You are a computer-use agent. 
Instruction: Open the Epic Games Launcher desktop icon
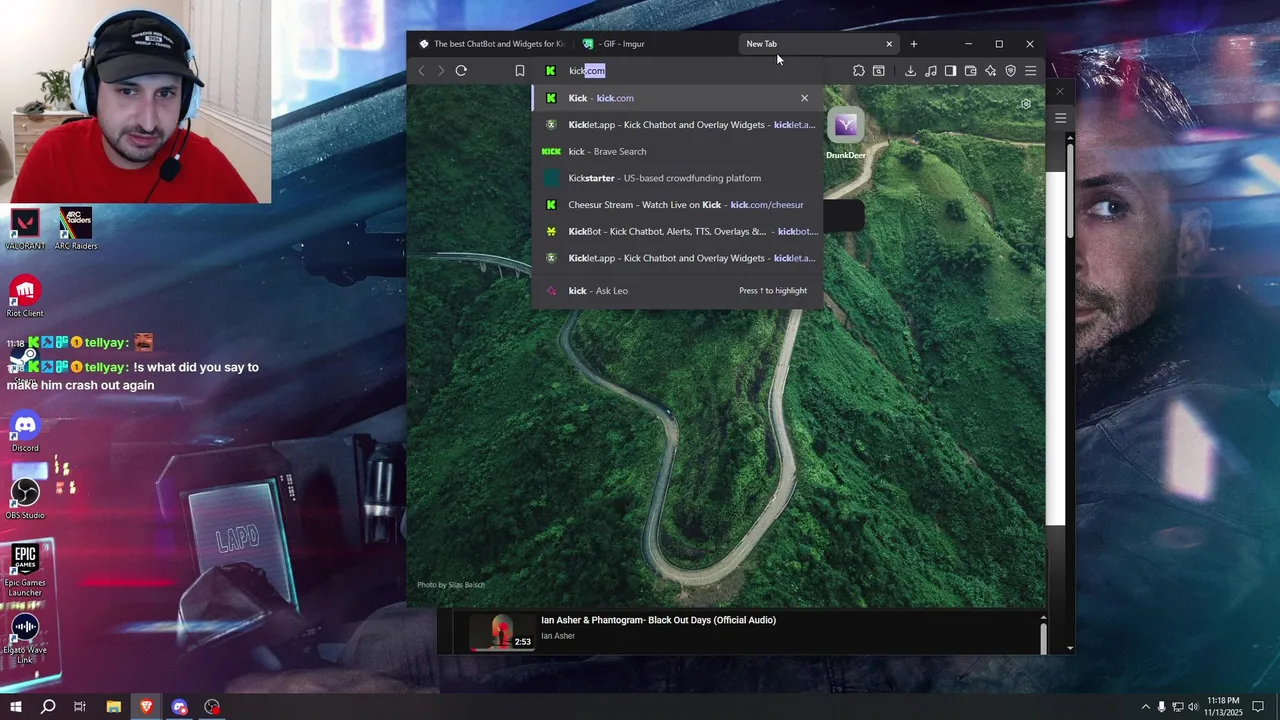25,571
